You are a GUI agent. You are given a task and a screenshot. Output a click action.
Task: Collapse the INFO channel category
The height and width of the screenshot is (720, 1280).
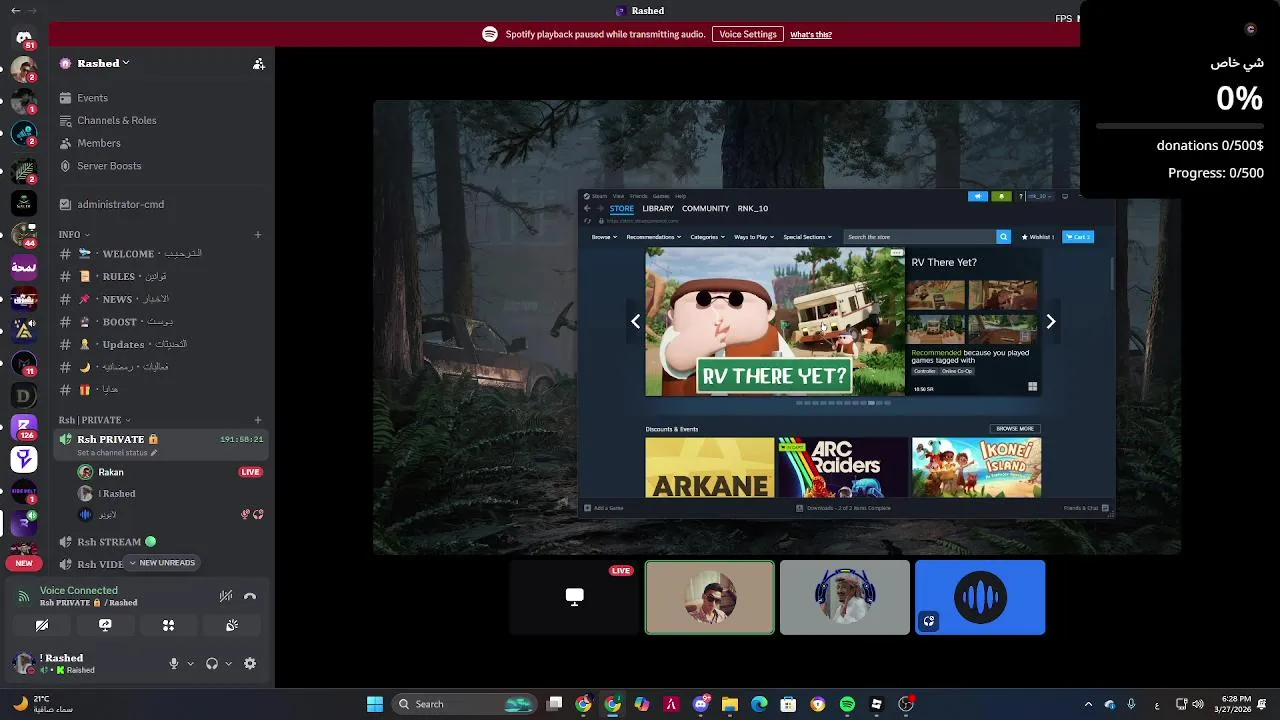point(74,235)
